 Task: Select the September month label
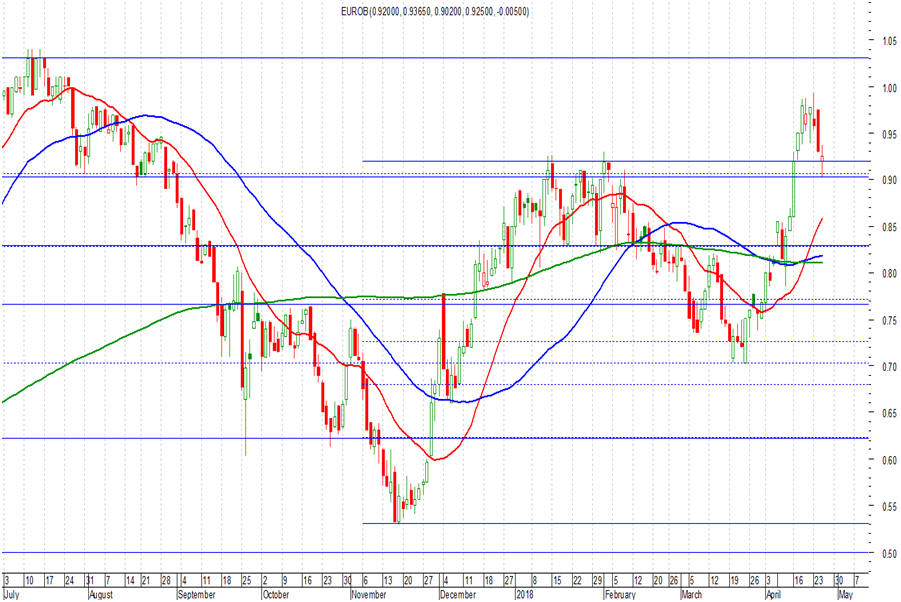coord(197,595)
